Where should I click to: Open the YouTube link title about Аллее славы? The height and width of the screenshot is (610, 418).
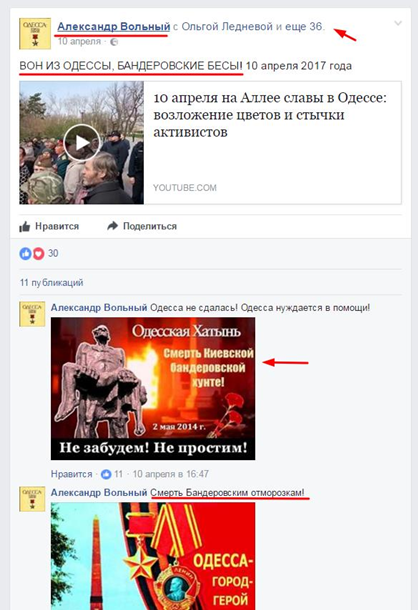270,115
